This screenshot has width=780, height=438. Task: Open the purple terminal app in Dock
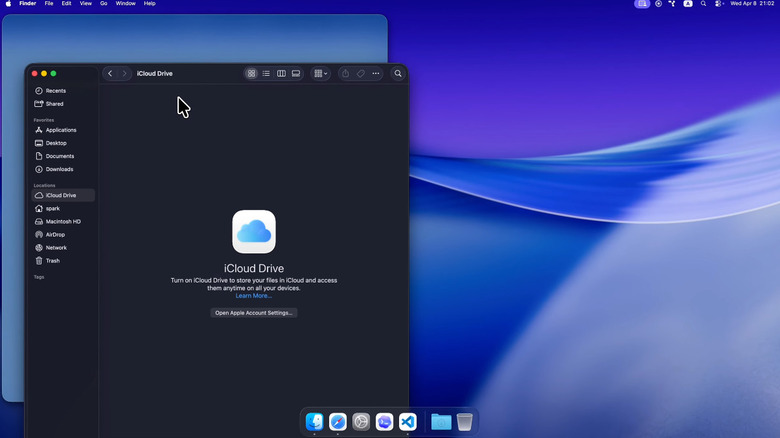coord(385,422)
